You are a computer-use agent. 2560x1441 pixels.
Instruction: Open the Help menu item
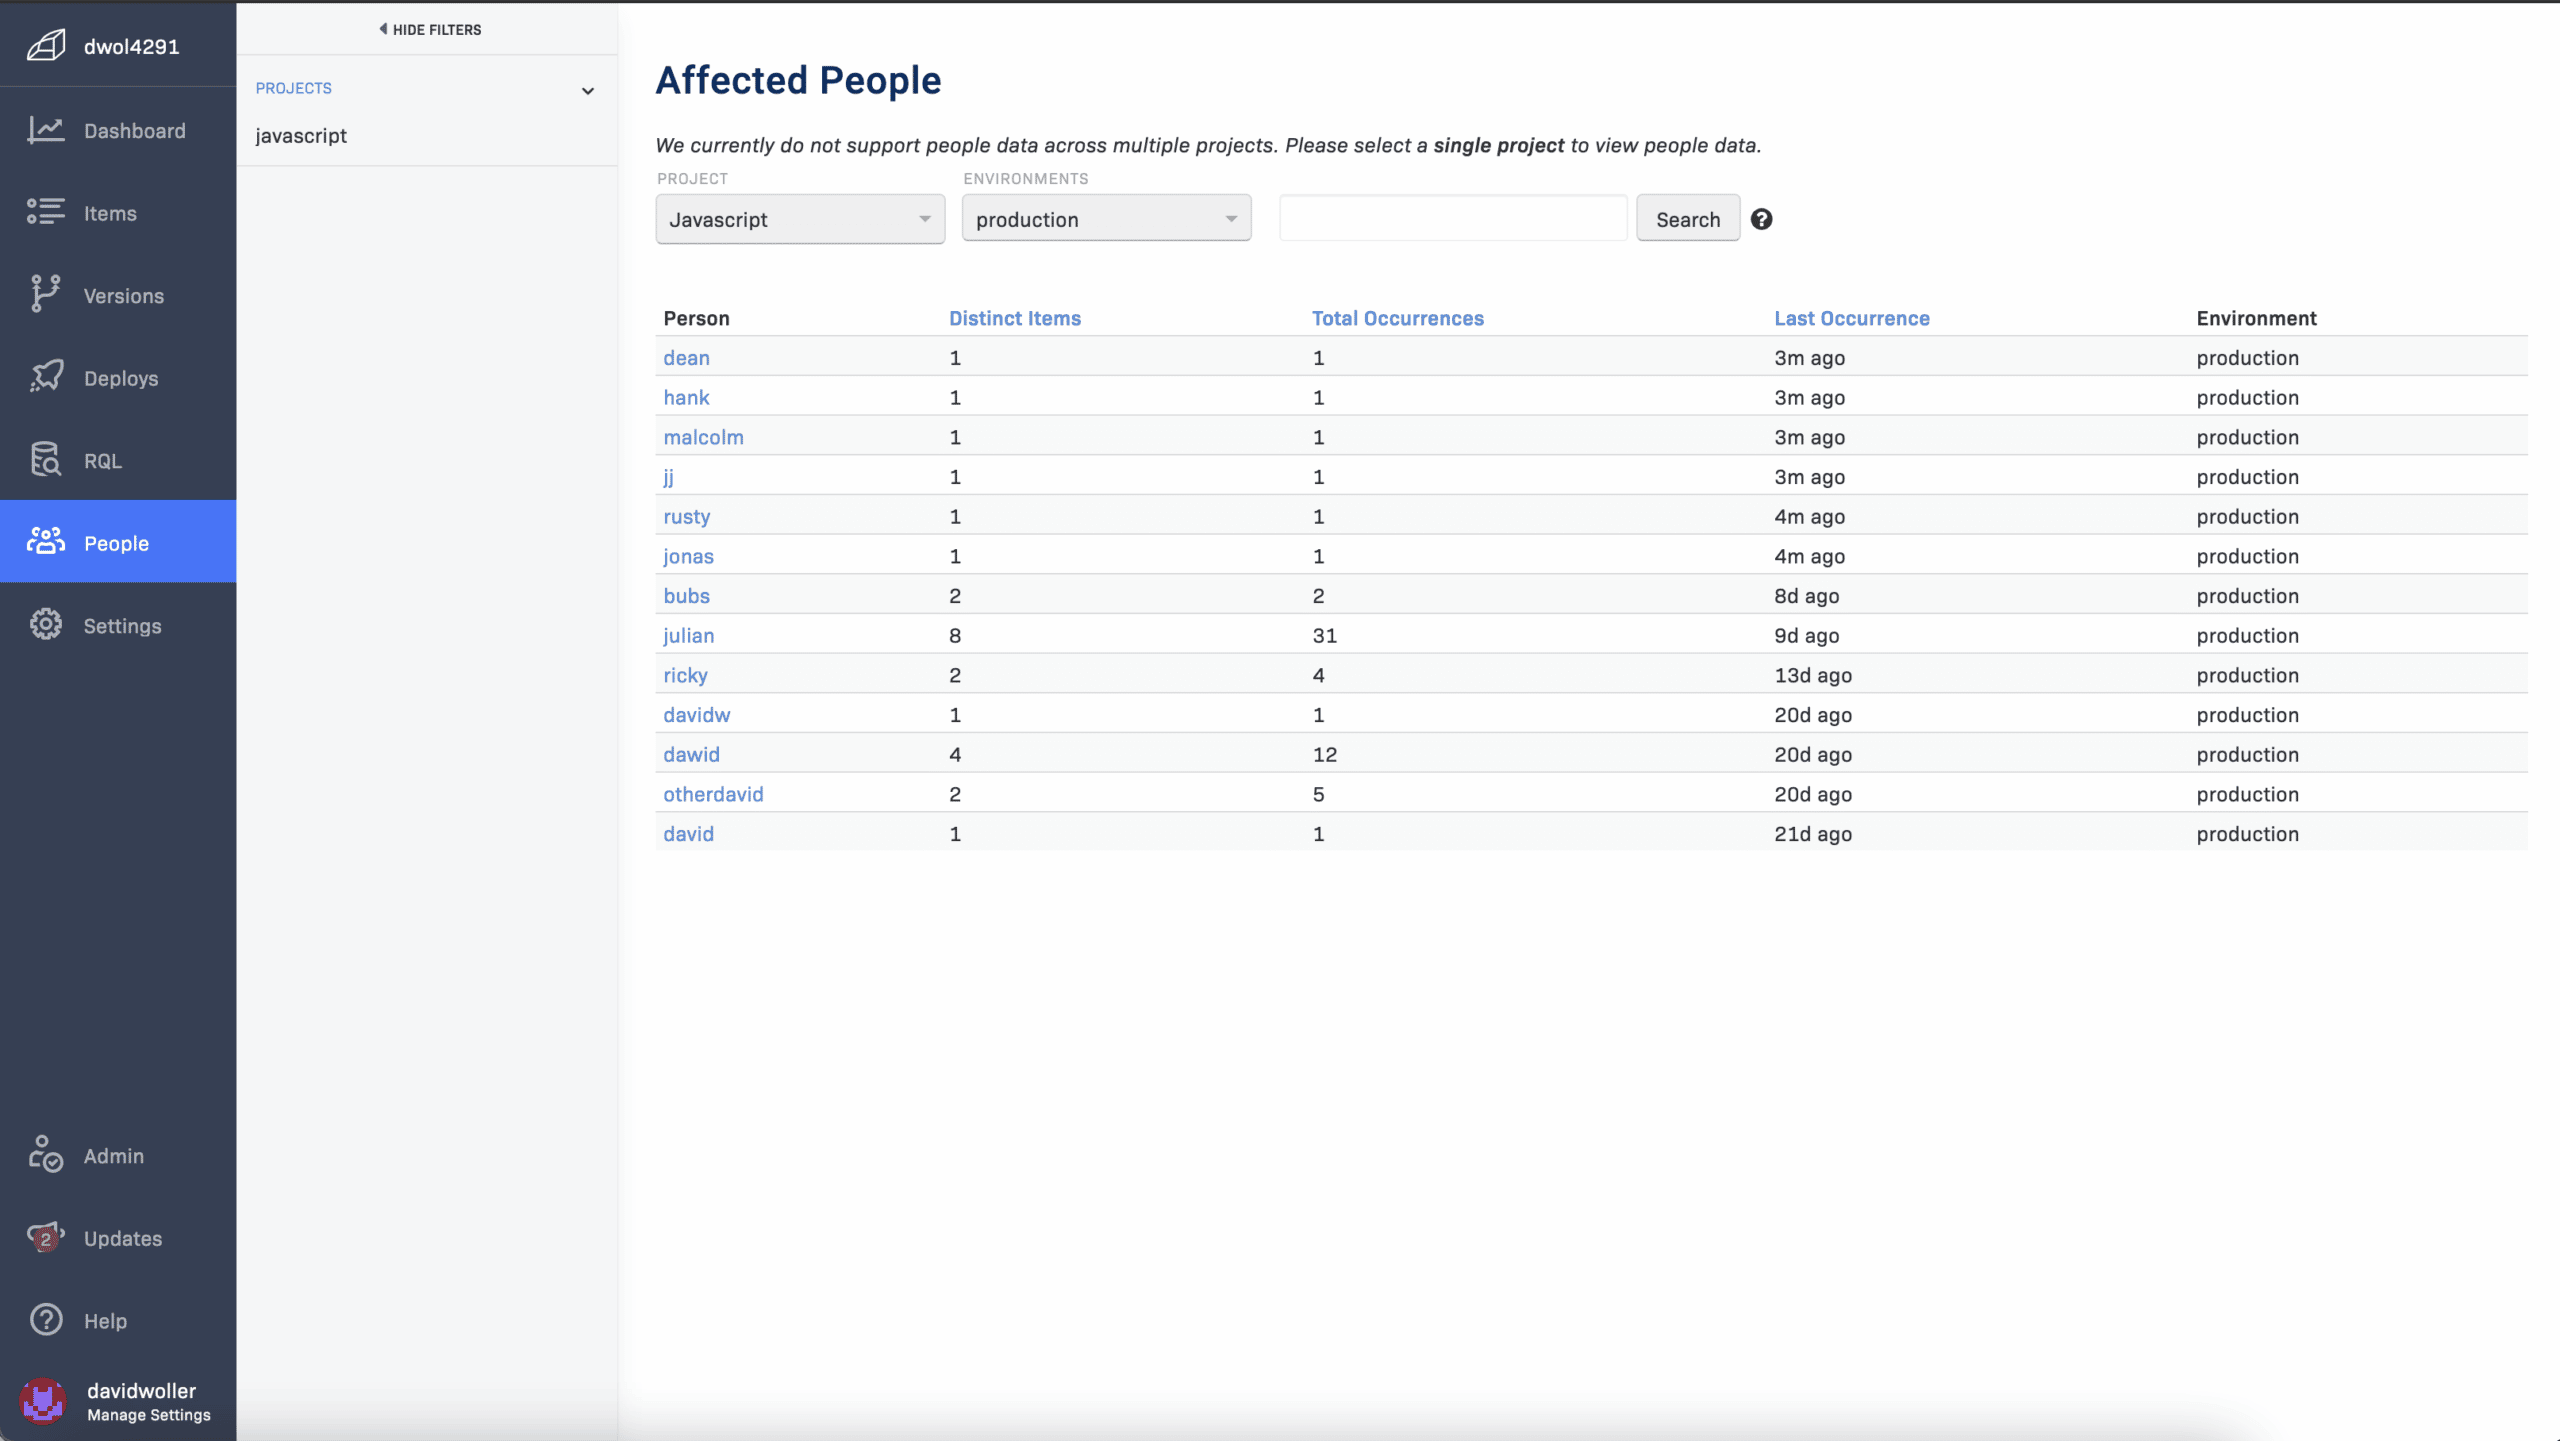(x=105, y=1321)
